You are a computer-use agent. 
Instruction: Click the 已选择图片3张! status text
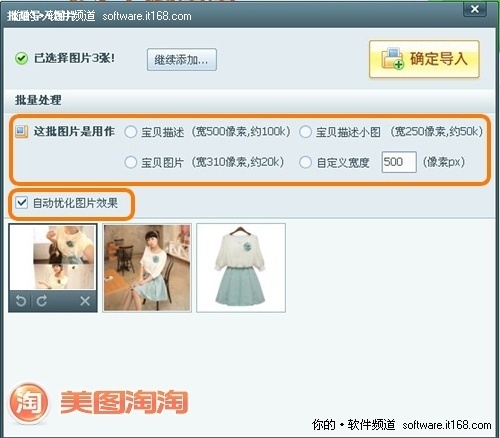[74, 58]
